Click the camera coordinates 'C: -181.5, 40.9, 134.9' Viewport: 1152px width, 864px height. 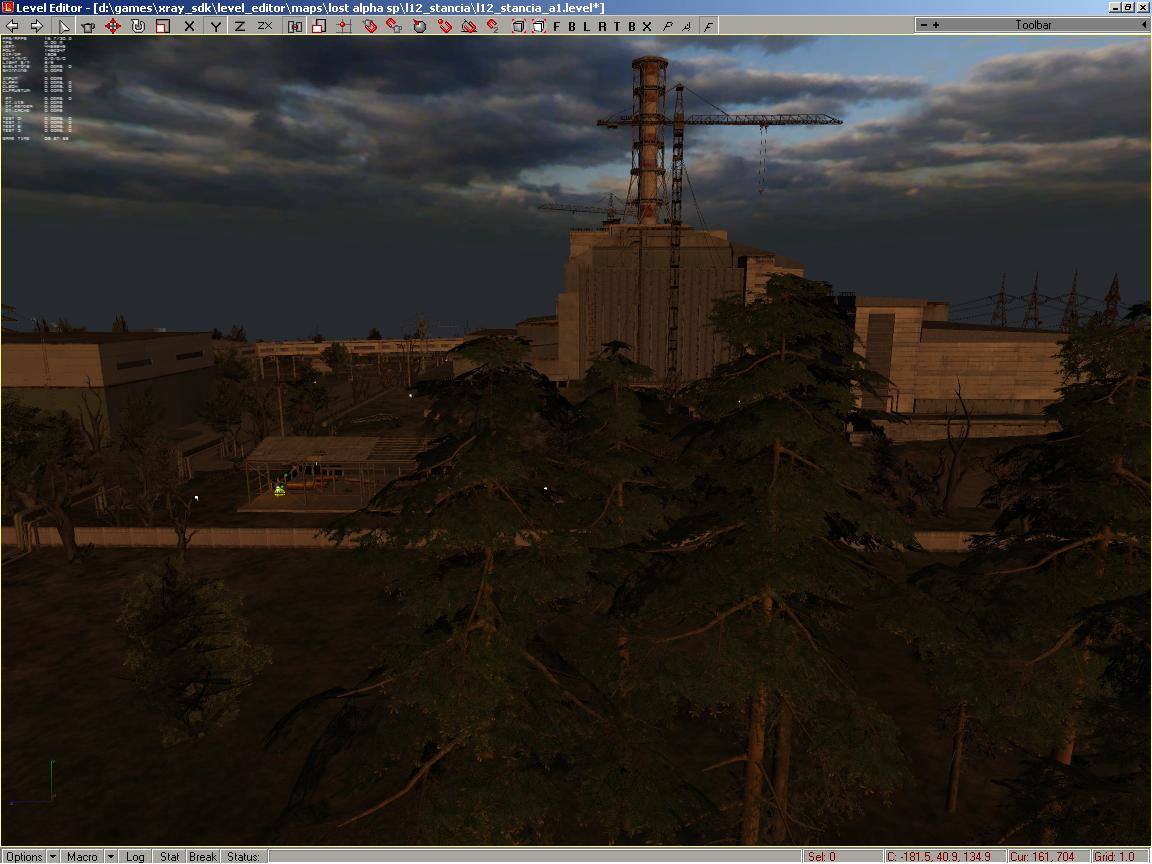pyautogui.click(x=938, y=857)
